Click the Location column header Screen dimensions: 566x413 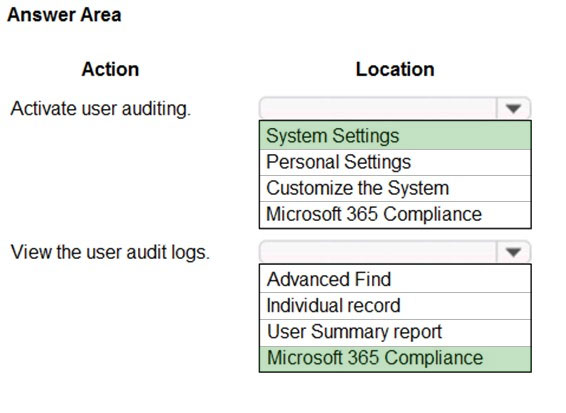click(395, 69)
